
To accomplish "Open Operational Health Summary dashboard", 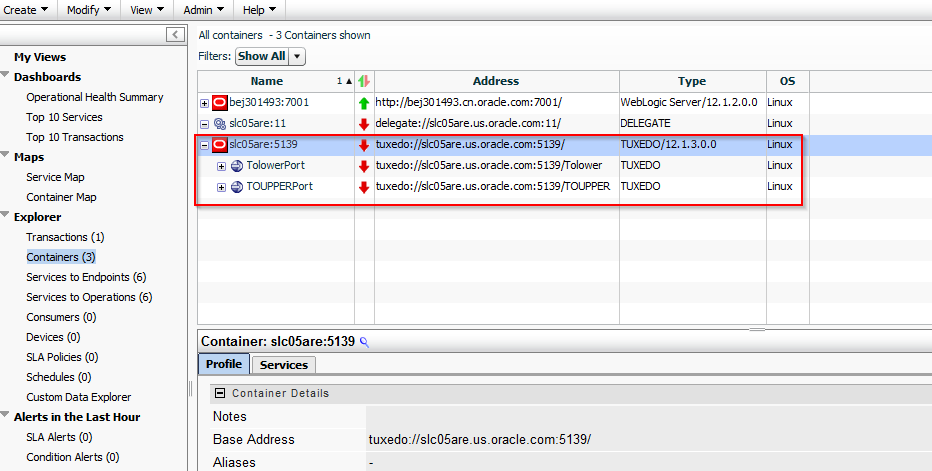I will click(95, 97).
